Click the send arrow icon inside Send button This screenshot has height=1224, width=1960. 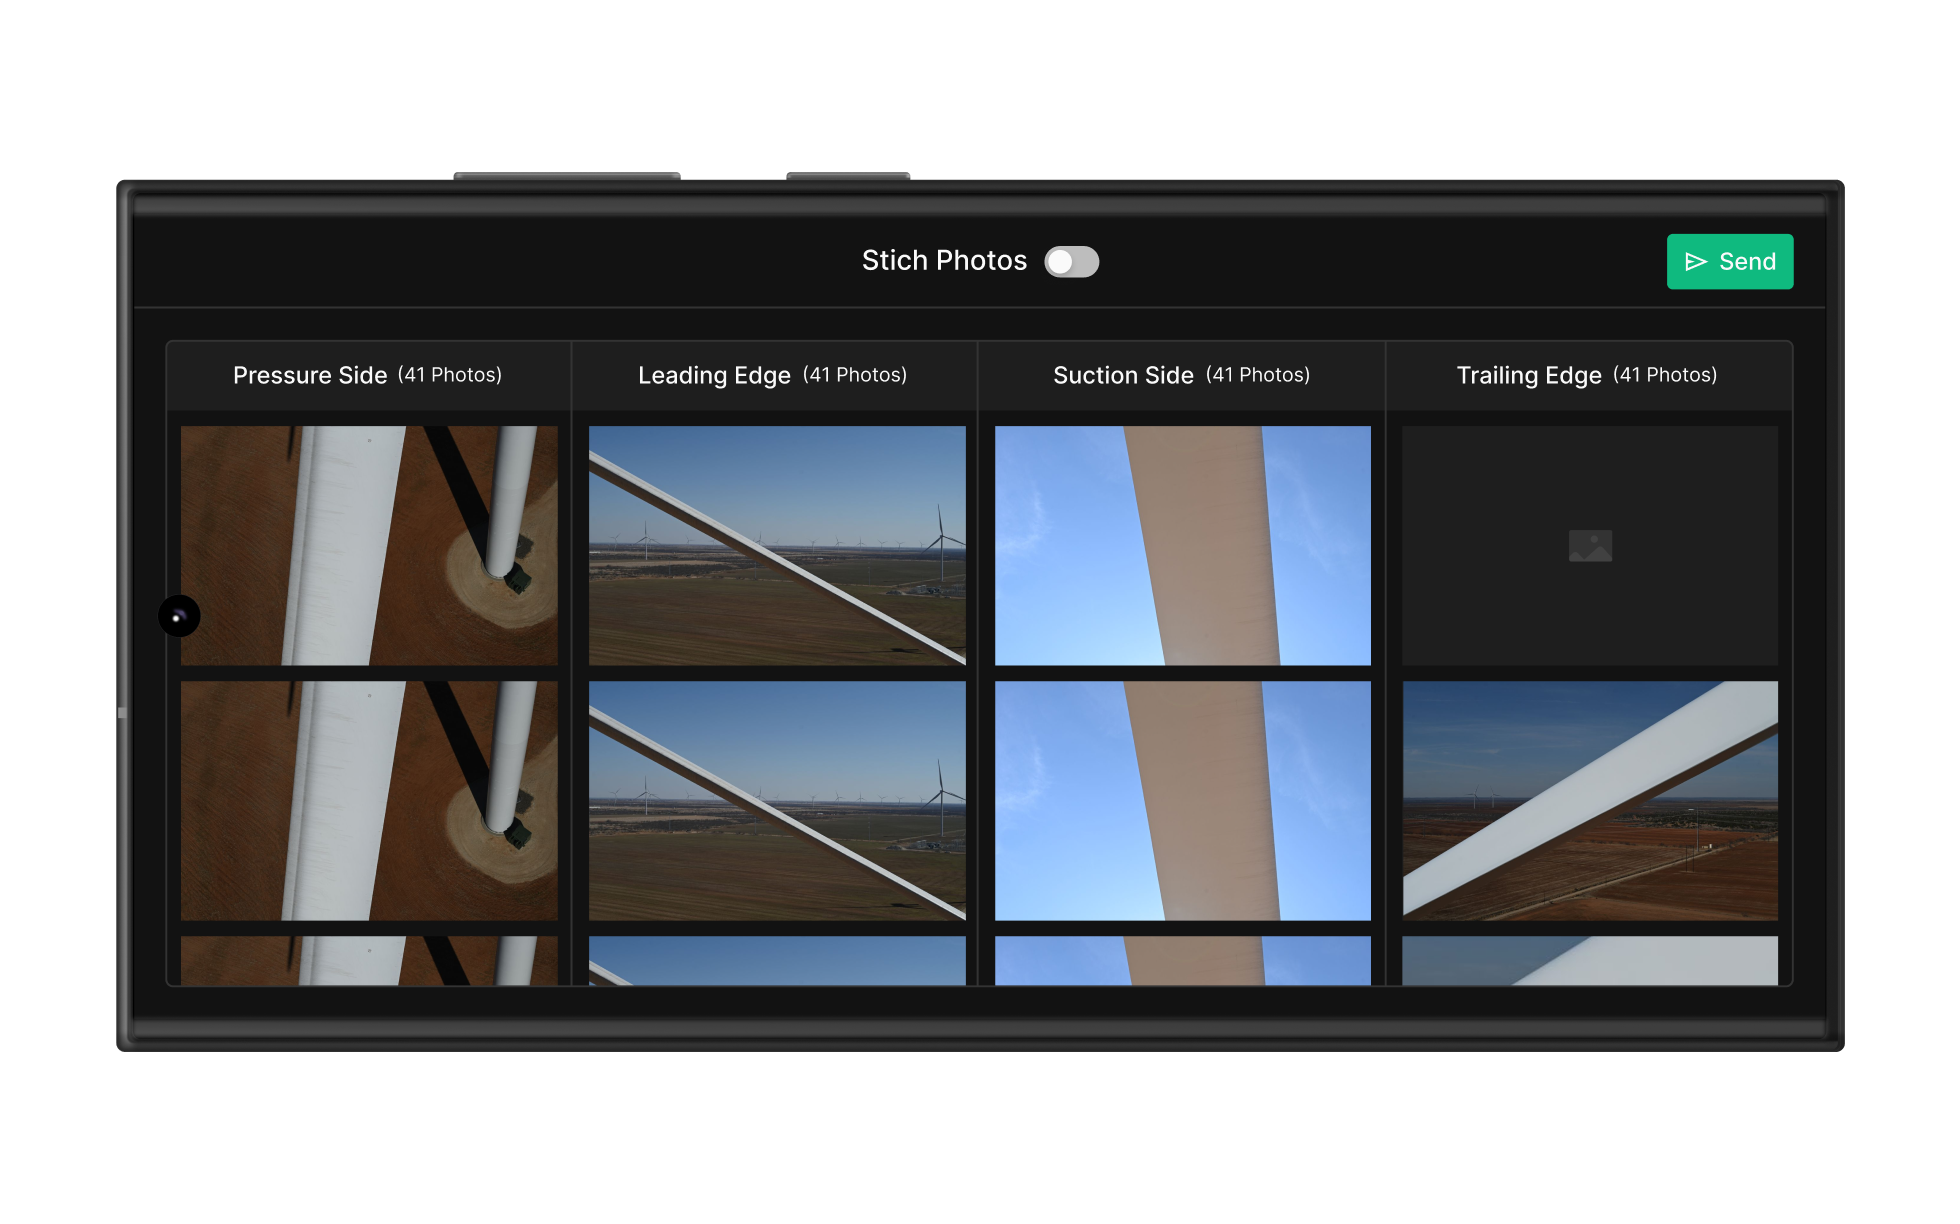point(1696,261)
